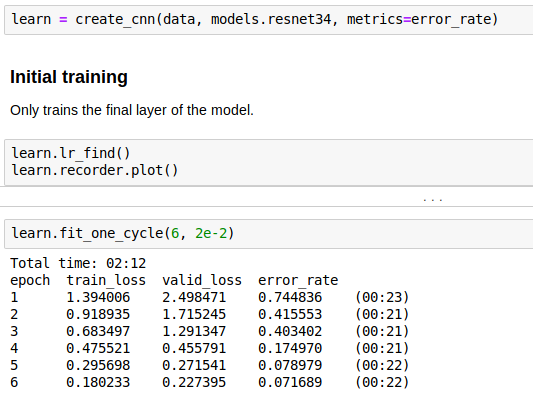Click the valid loss value 0.455791
This screenshot has height=394, width=533.
tap(194, 348)
